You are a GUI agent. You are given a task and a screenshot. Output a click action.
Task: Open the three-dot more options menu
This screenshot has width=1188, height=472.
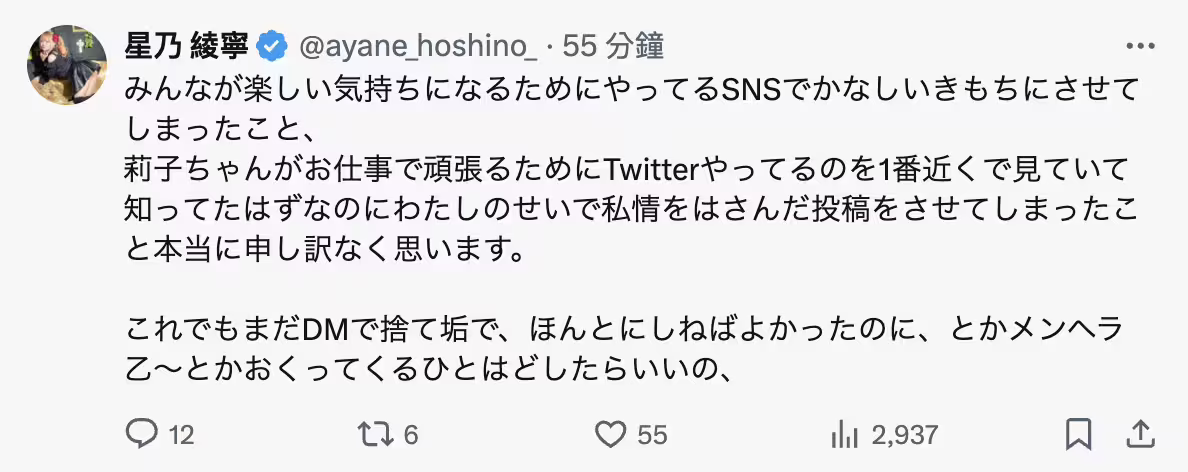click(1139, 46)
